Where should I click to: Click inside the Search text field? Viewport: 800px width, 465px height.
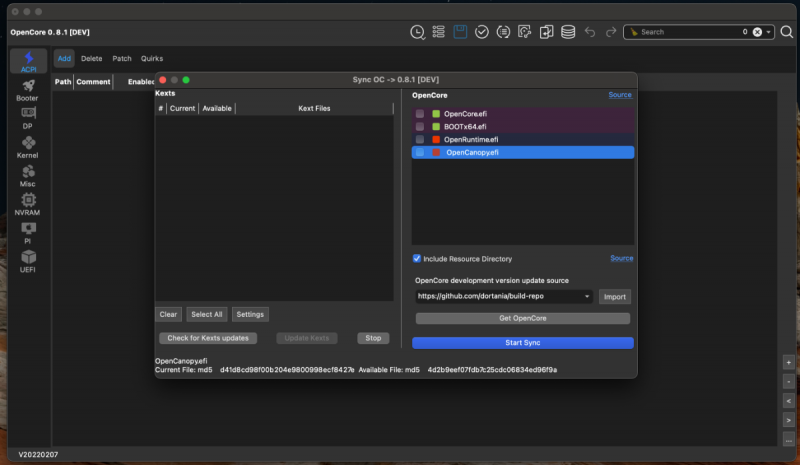[690, 32]
